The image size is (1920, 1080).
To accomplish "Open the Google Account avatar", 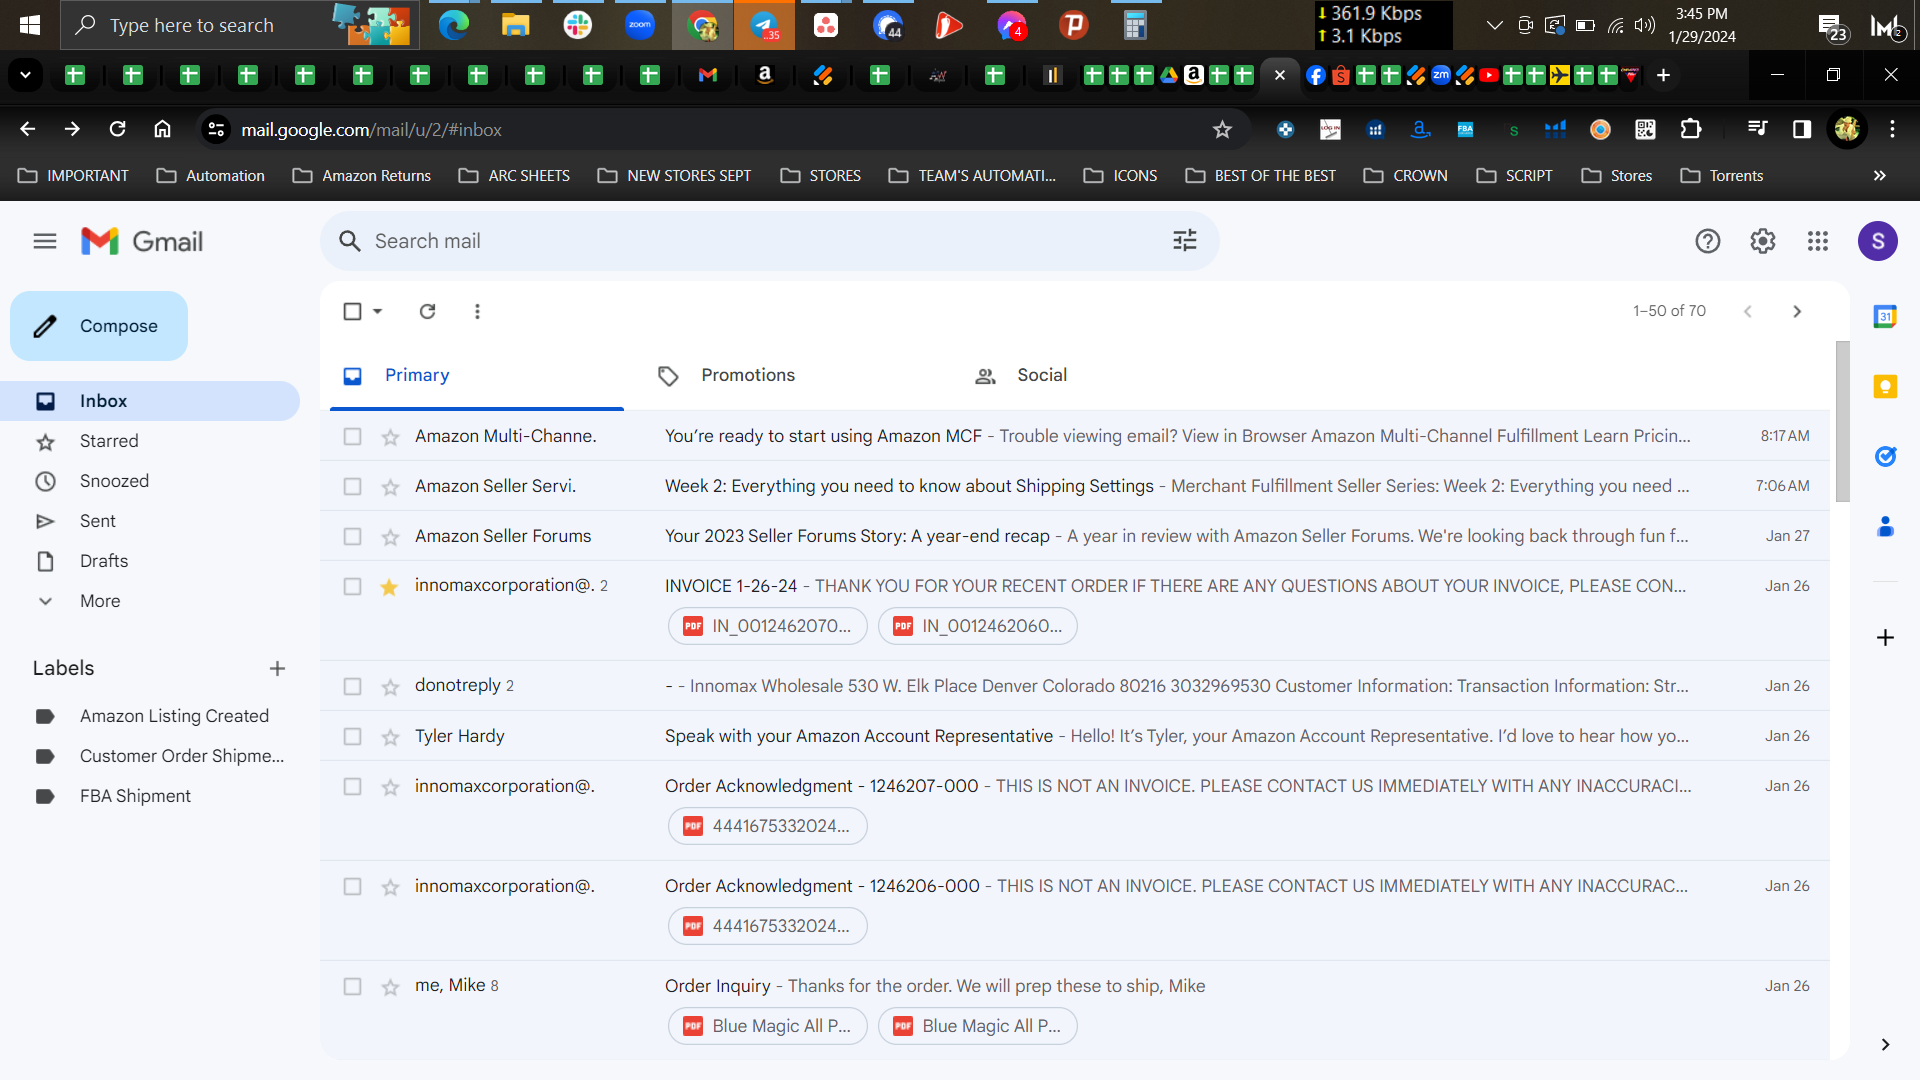I will pos(1878,241).
